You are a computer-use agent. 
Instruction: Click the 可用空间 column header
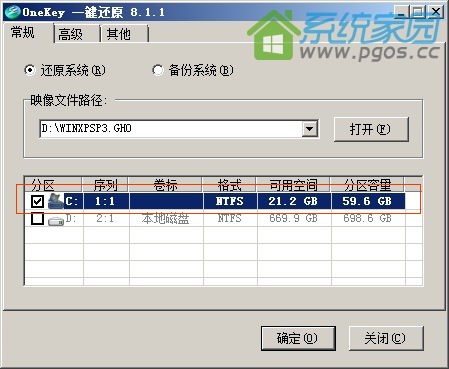pyautogui.click(x=293, y=184)
